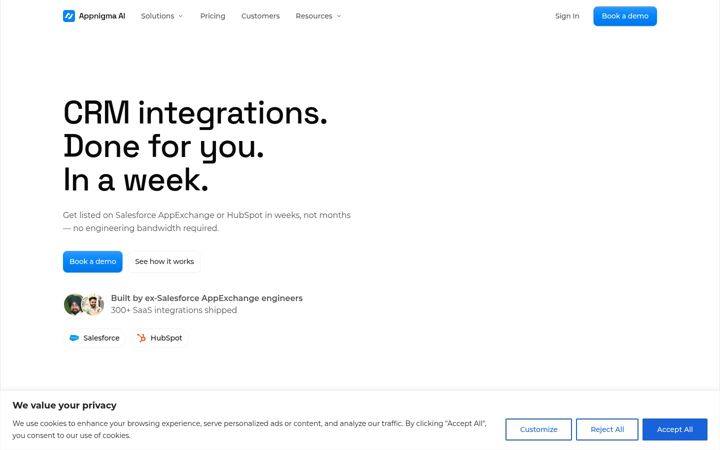
Task: Click the hero Book a demo button
Action: (93, 261)
